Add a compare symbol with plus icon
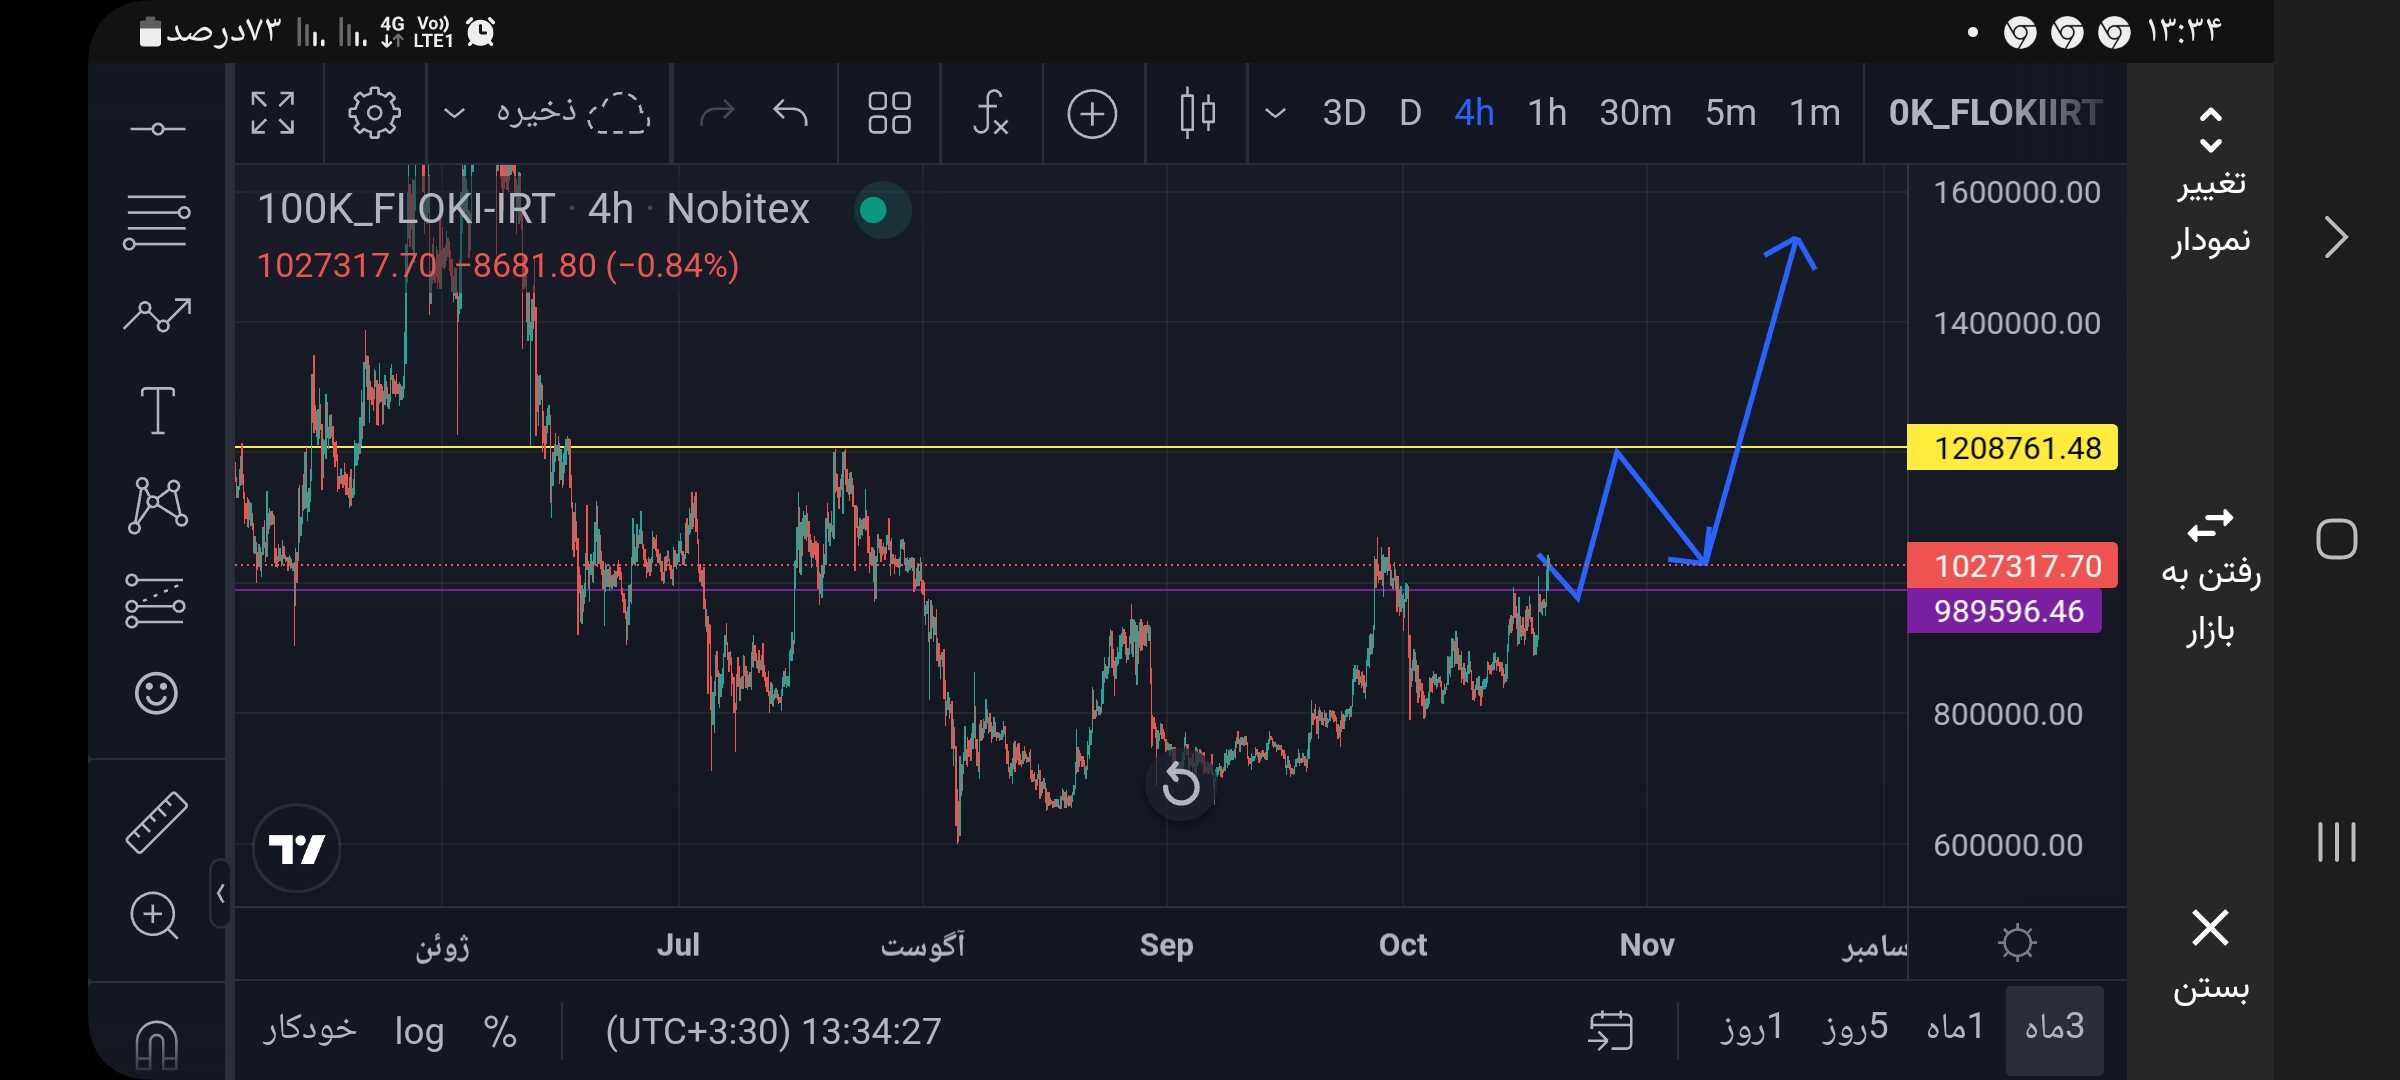The image size is (2400, 1080). pyautogui.click(x=1092, y=113)
